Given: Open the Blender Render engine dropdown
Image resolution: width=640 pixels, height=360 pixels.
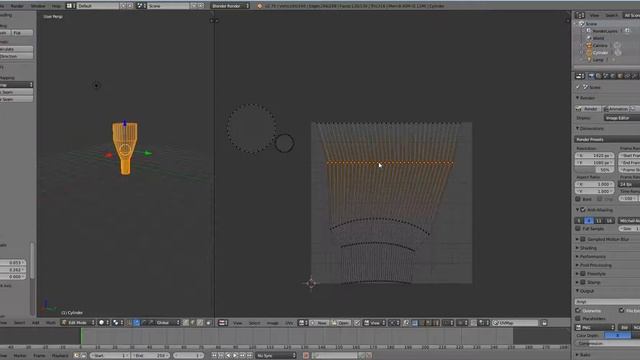Looking at the screenshot, I should tap(230, 6).
